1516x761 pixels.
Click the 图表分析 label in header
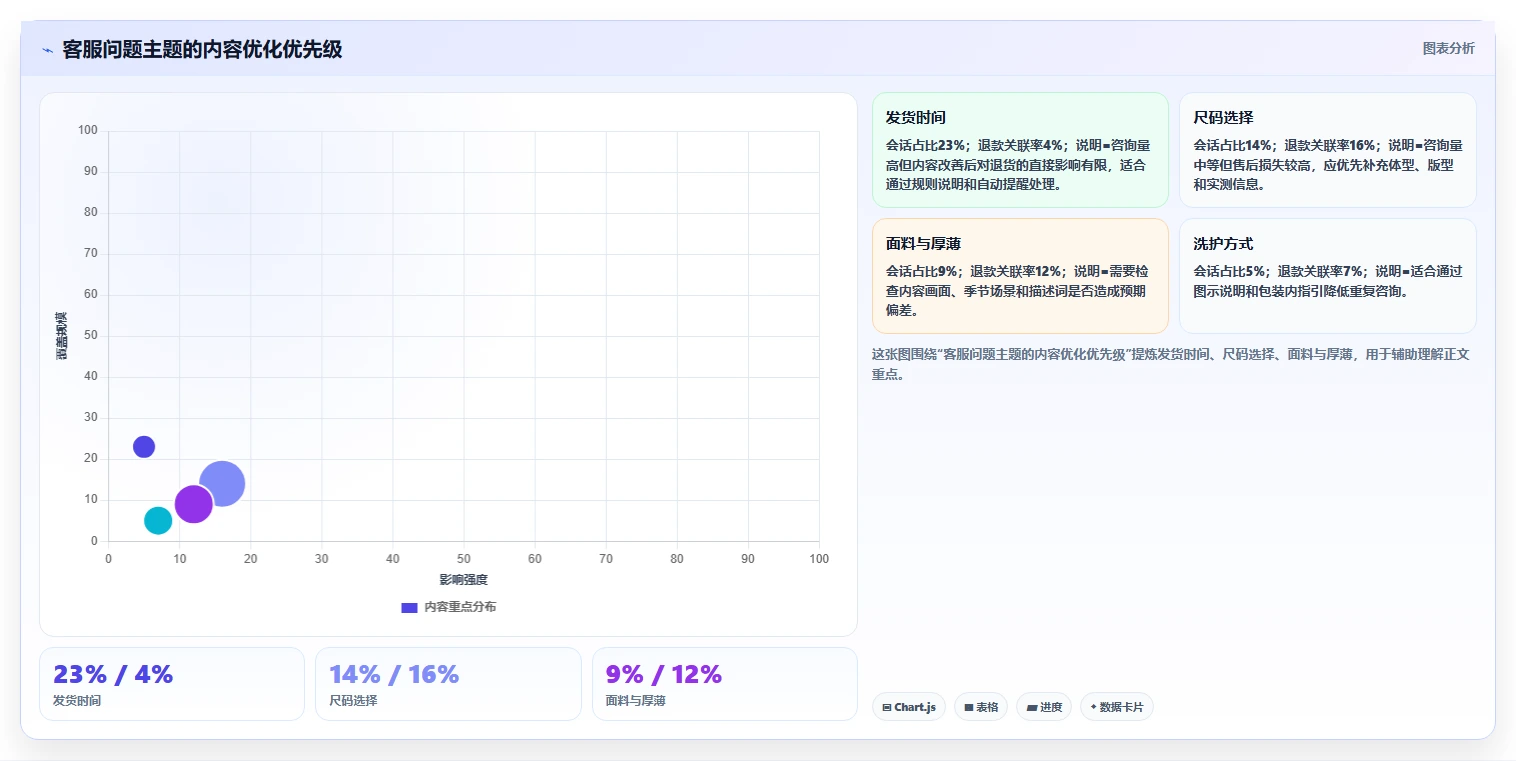(x=1448, y=48)
